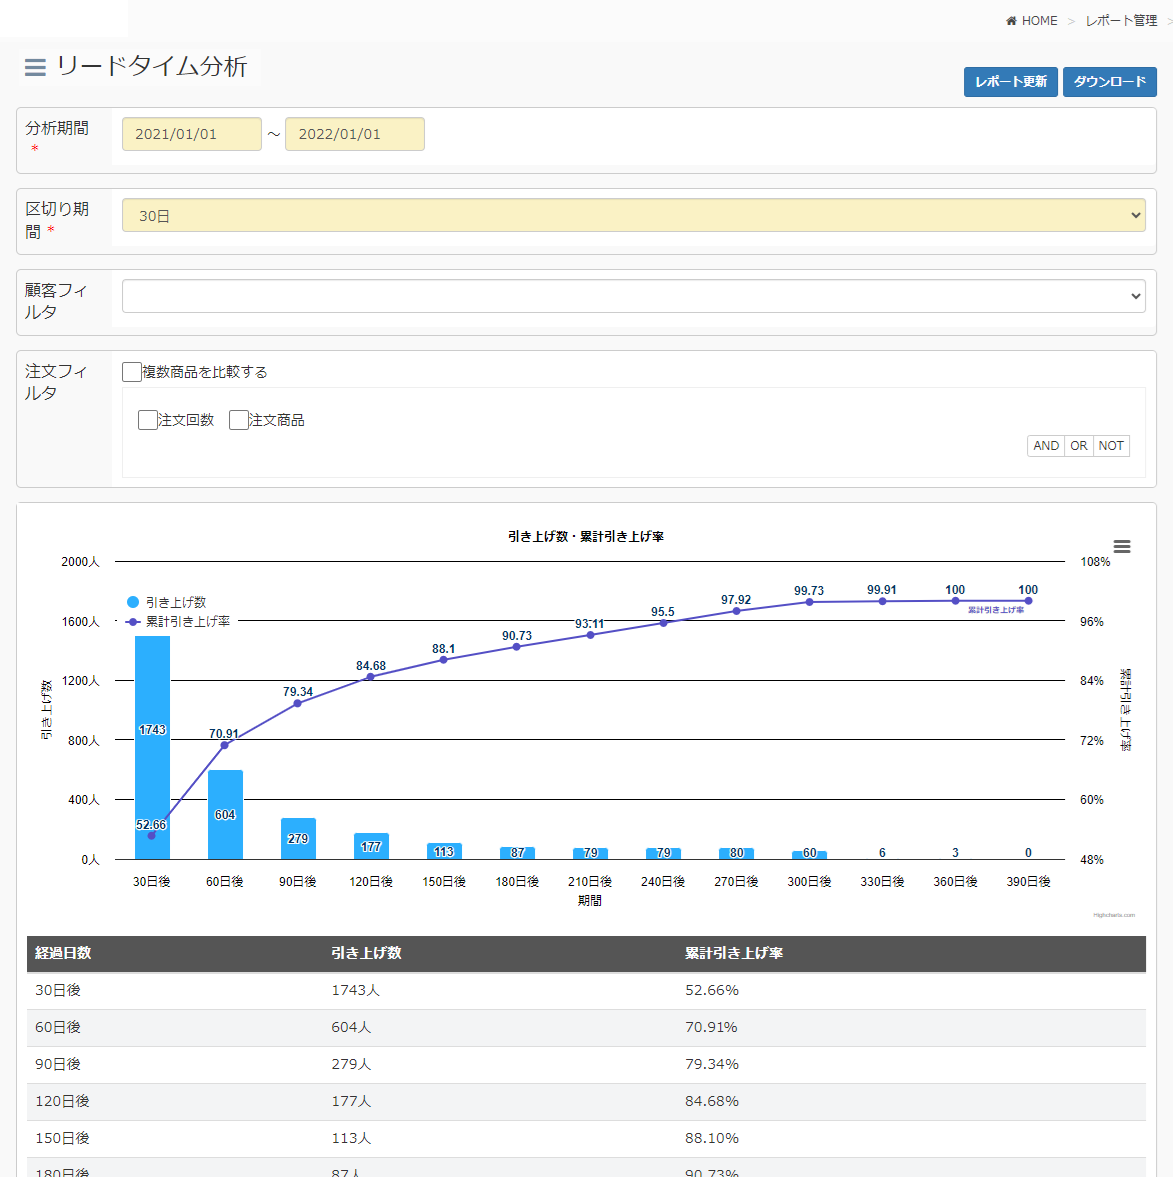Click the ダウンロード button
Screen dimensions: 1173x1177
click(x=1109, y=82)
